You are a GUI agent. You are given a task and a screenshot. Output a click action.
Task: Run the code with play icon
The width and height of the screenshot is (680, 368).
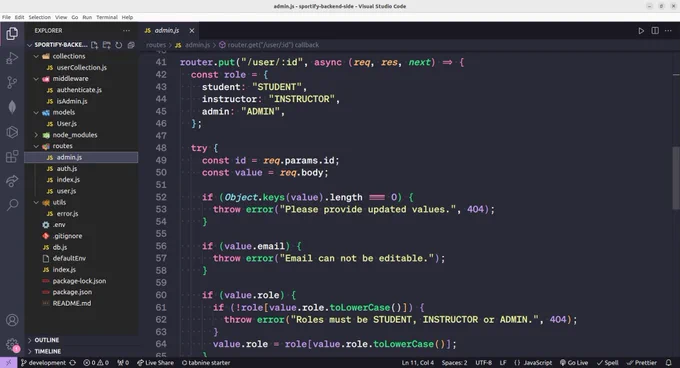coord(641,31)
